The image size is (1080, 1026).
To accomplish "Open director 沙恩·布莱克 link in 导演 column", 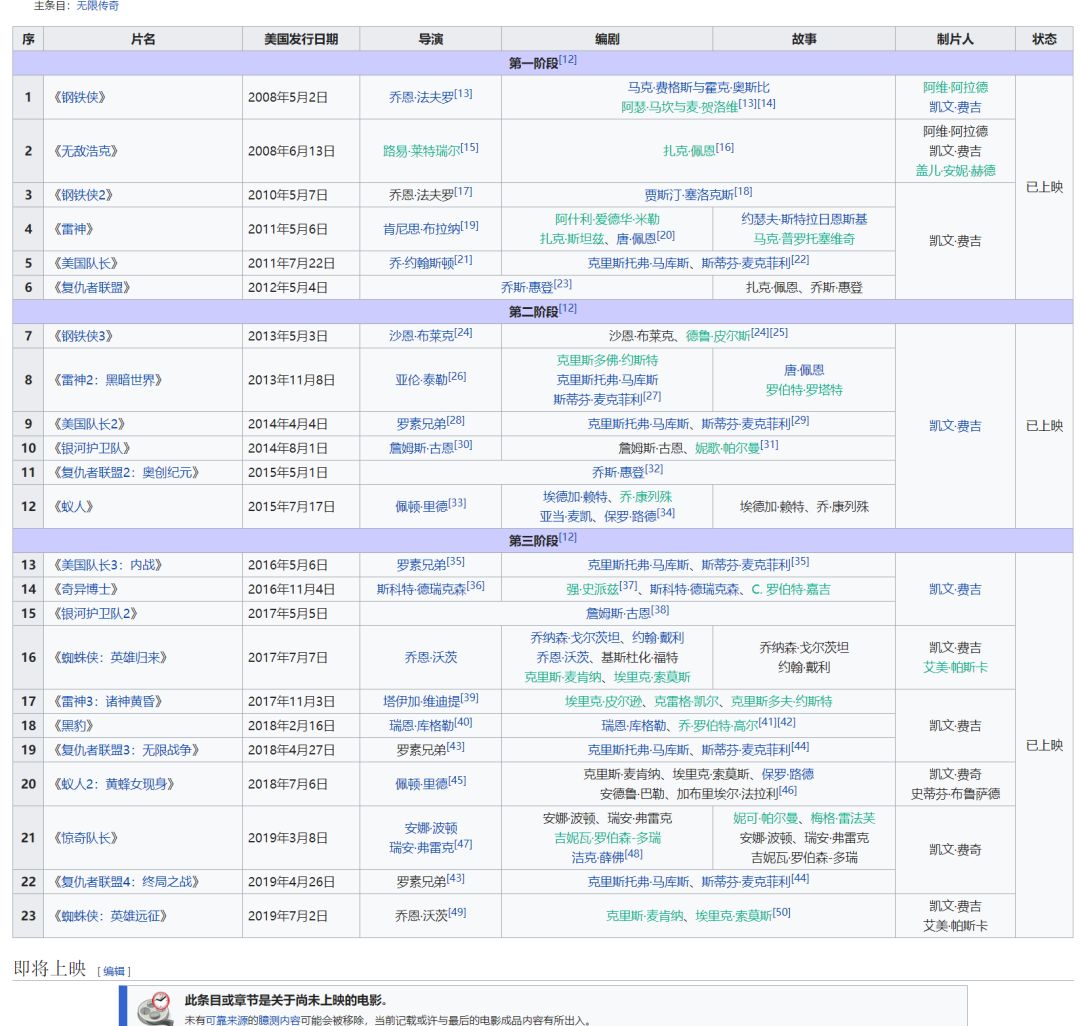I will click(421, 336).
